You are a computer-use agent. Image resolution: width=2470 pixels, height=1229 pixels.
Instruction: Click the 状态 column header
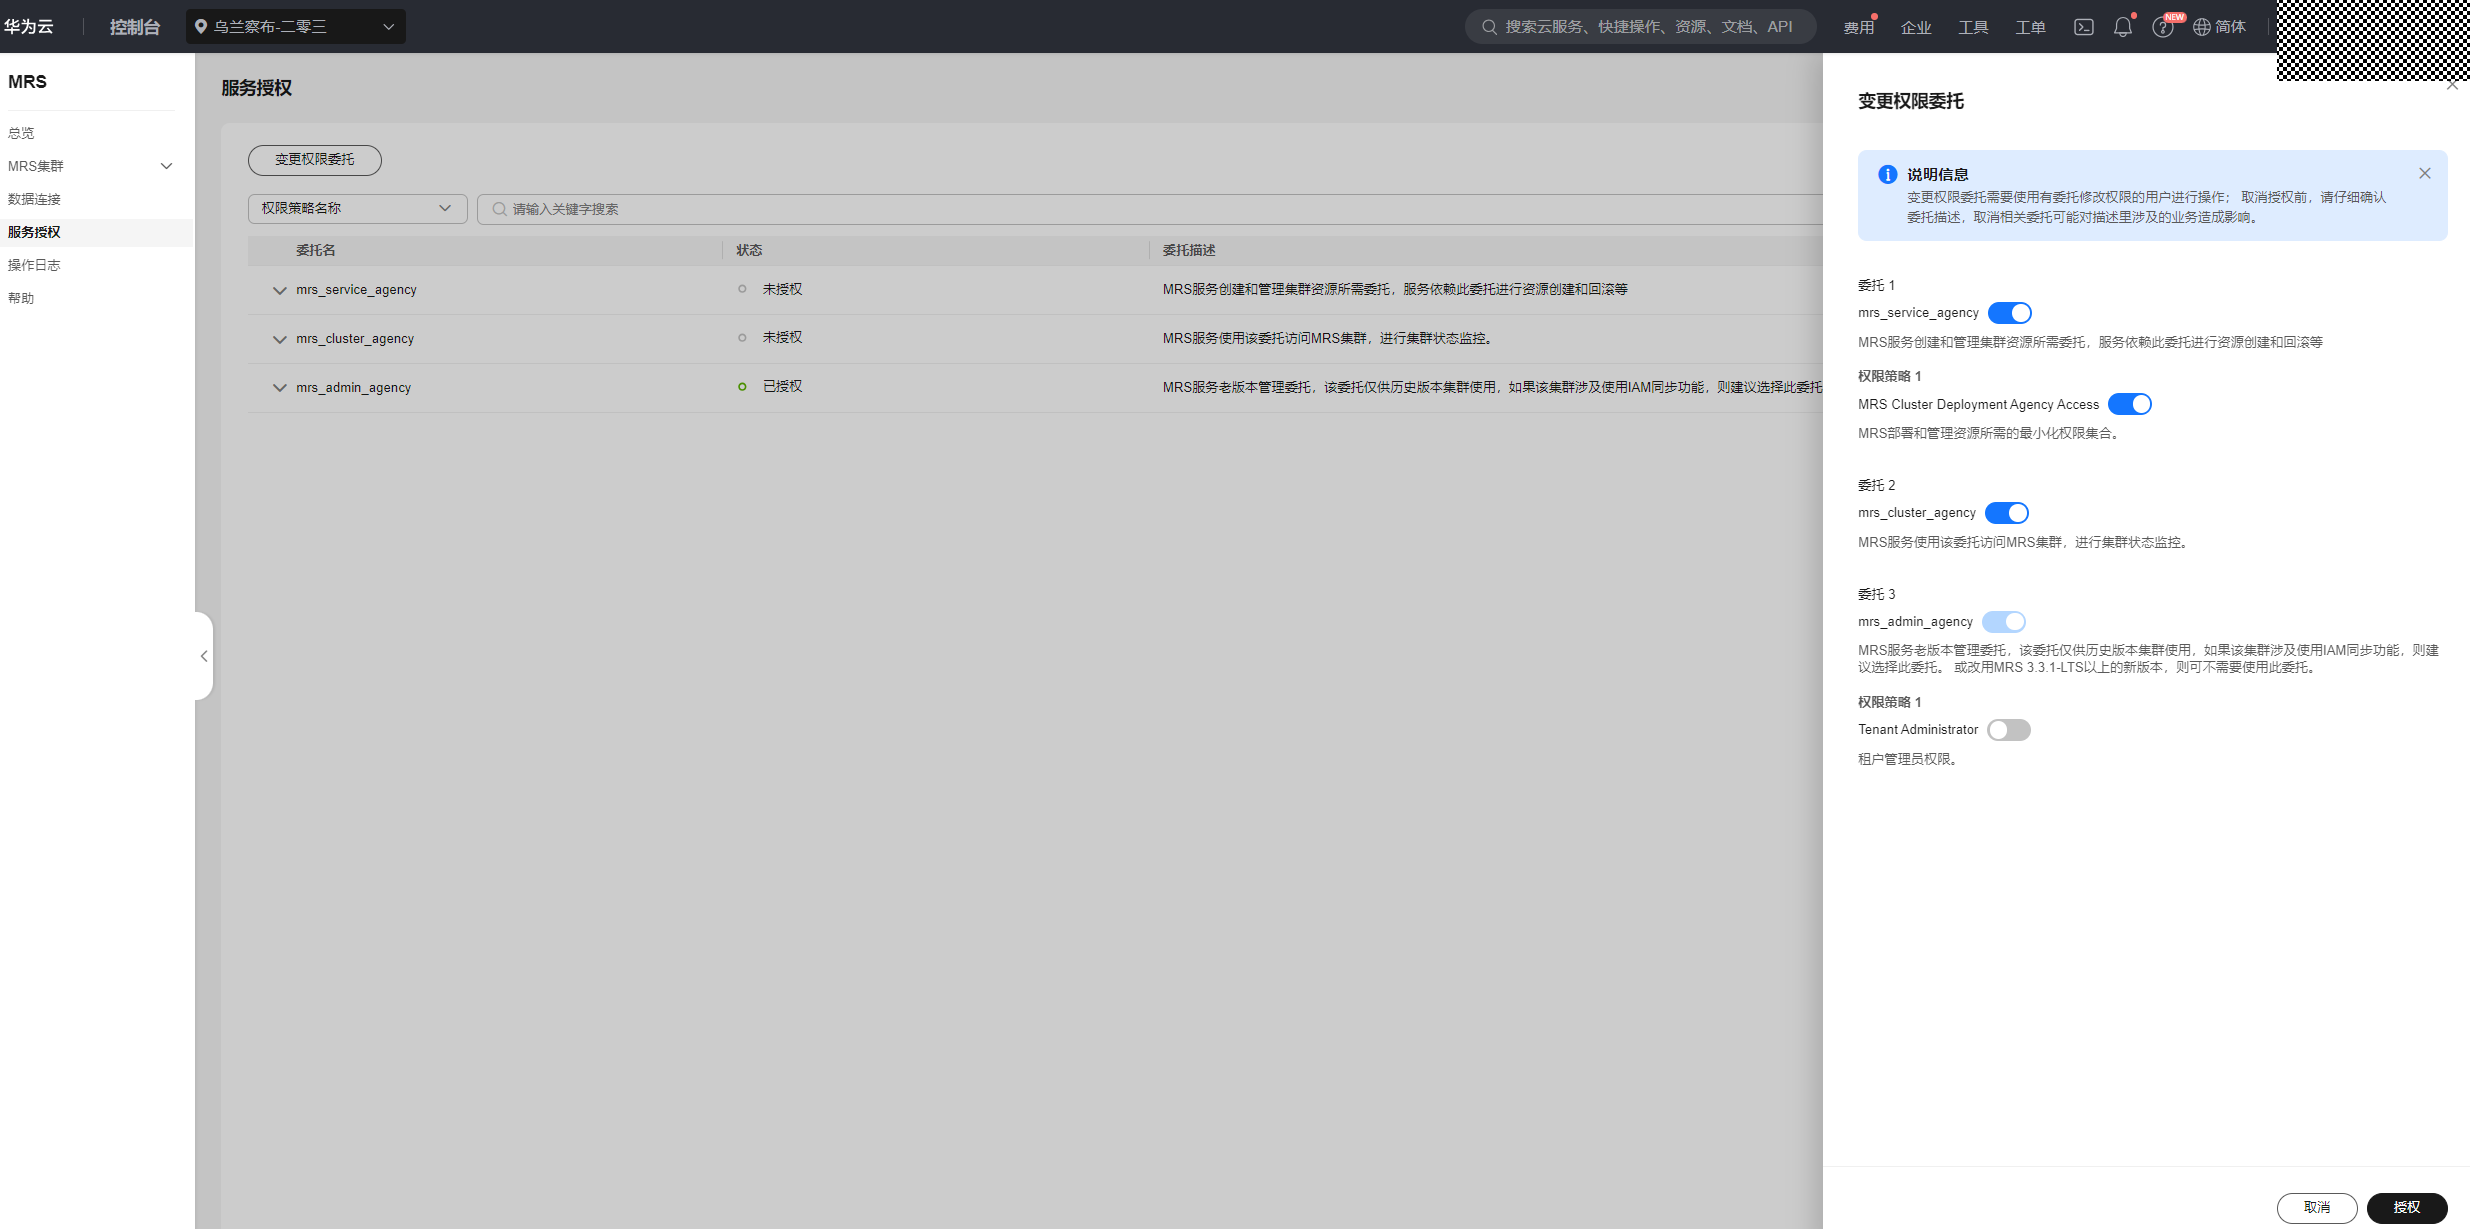[749, 250]
